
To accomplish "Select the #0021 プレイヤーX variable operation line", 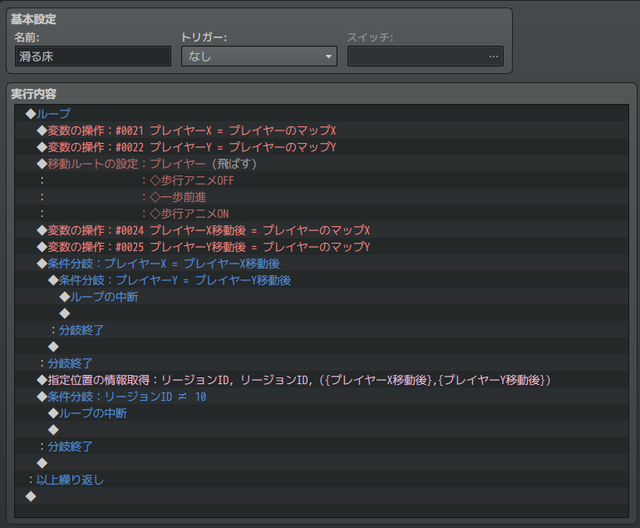I will pyautogui.click(x=321, y=130).
